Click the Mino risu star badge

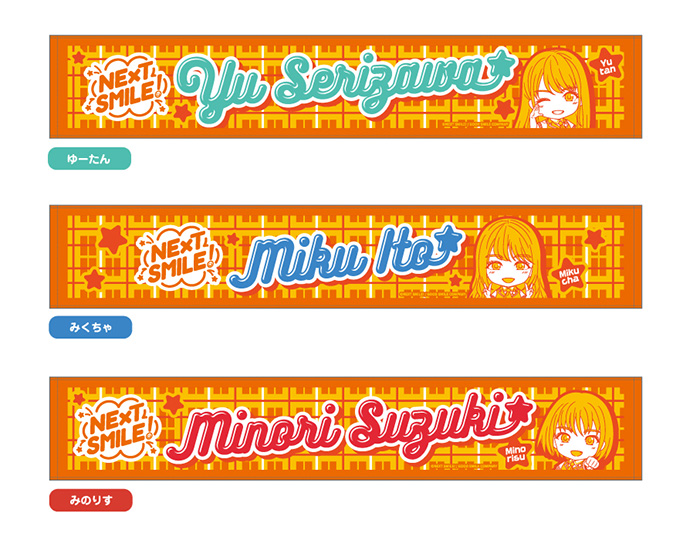click(x=516, y=454)
